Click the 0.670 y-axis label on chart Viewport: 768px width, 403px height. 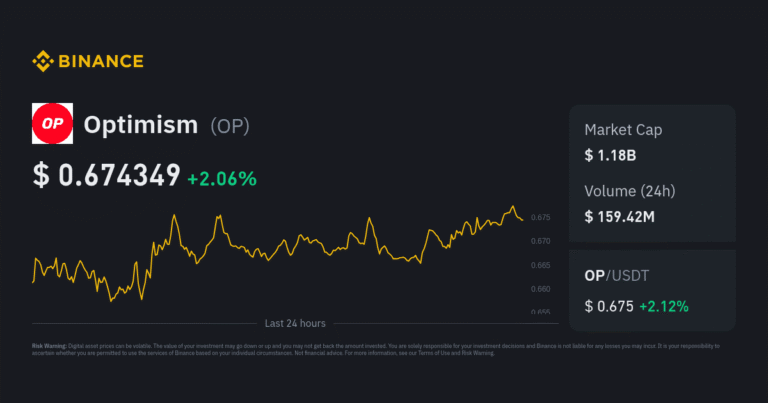pyautogui.click(x=540, y=241)
